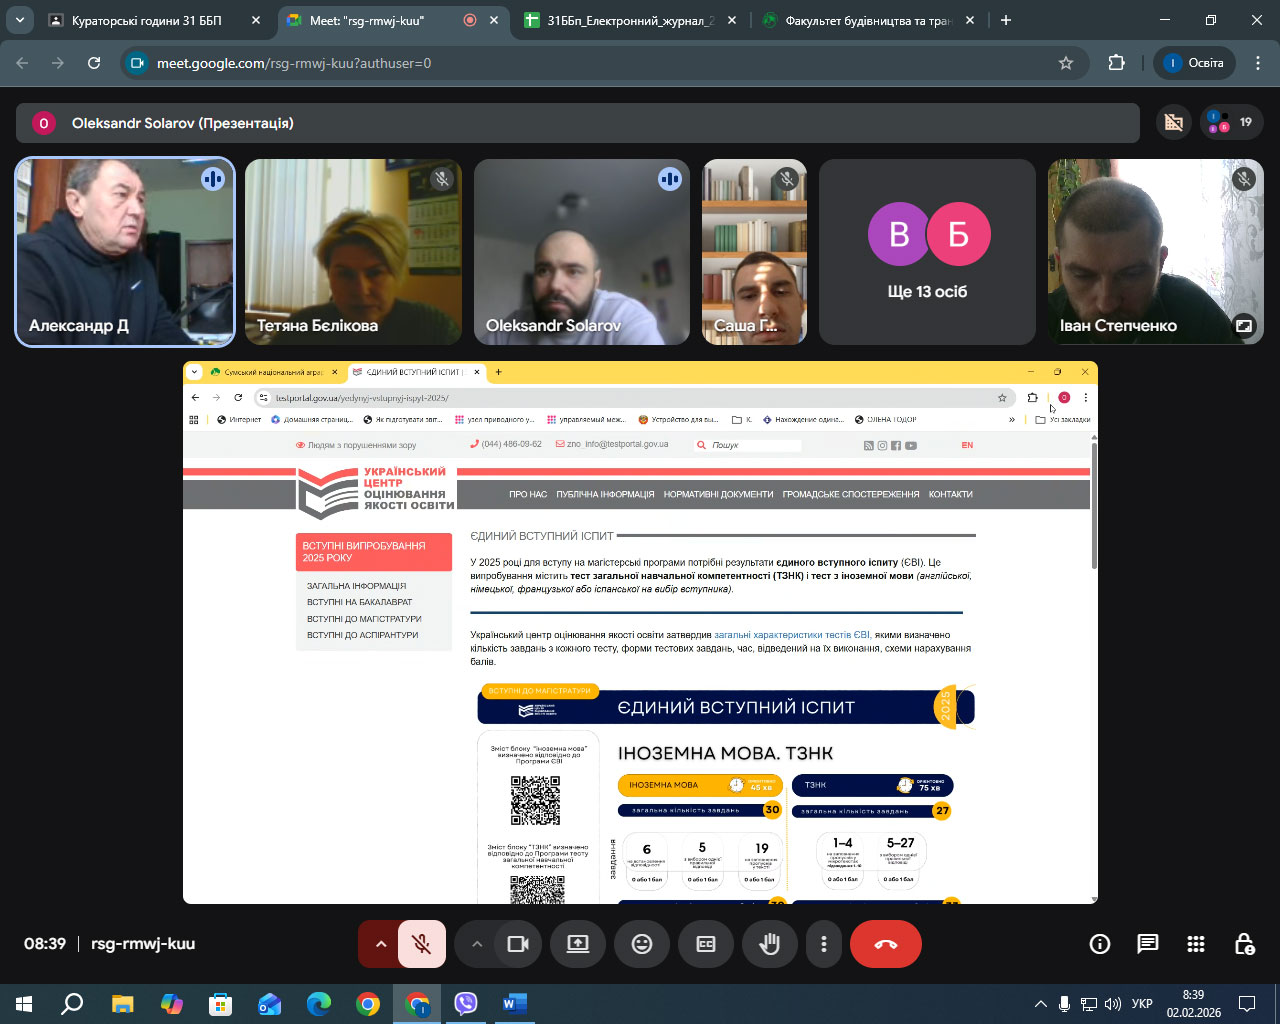Toggle closed captions button

pyautogui.click(x=706, y=944)
